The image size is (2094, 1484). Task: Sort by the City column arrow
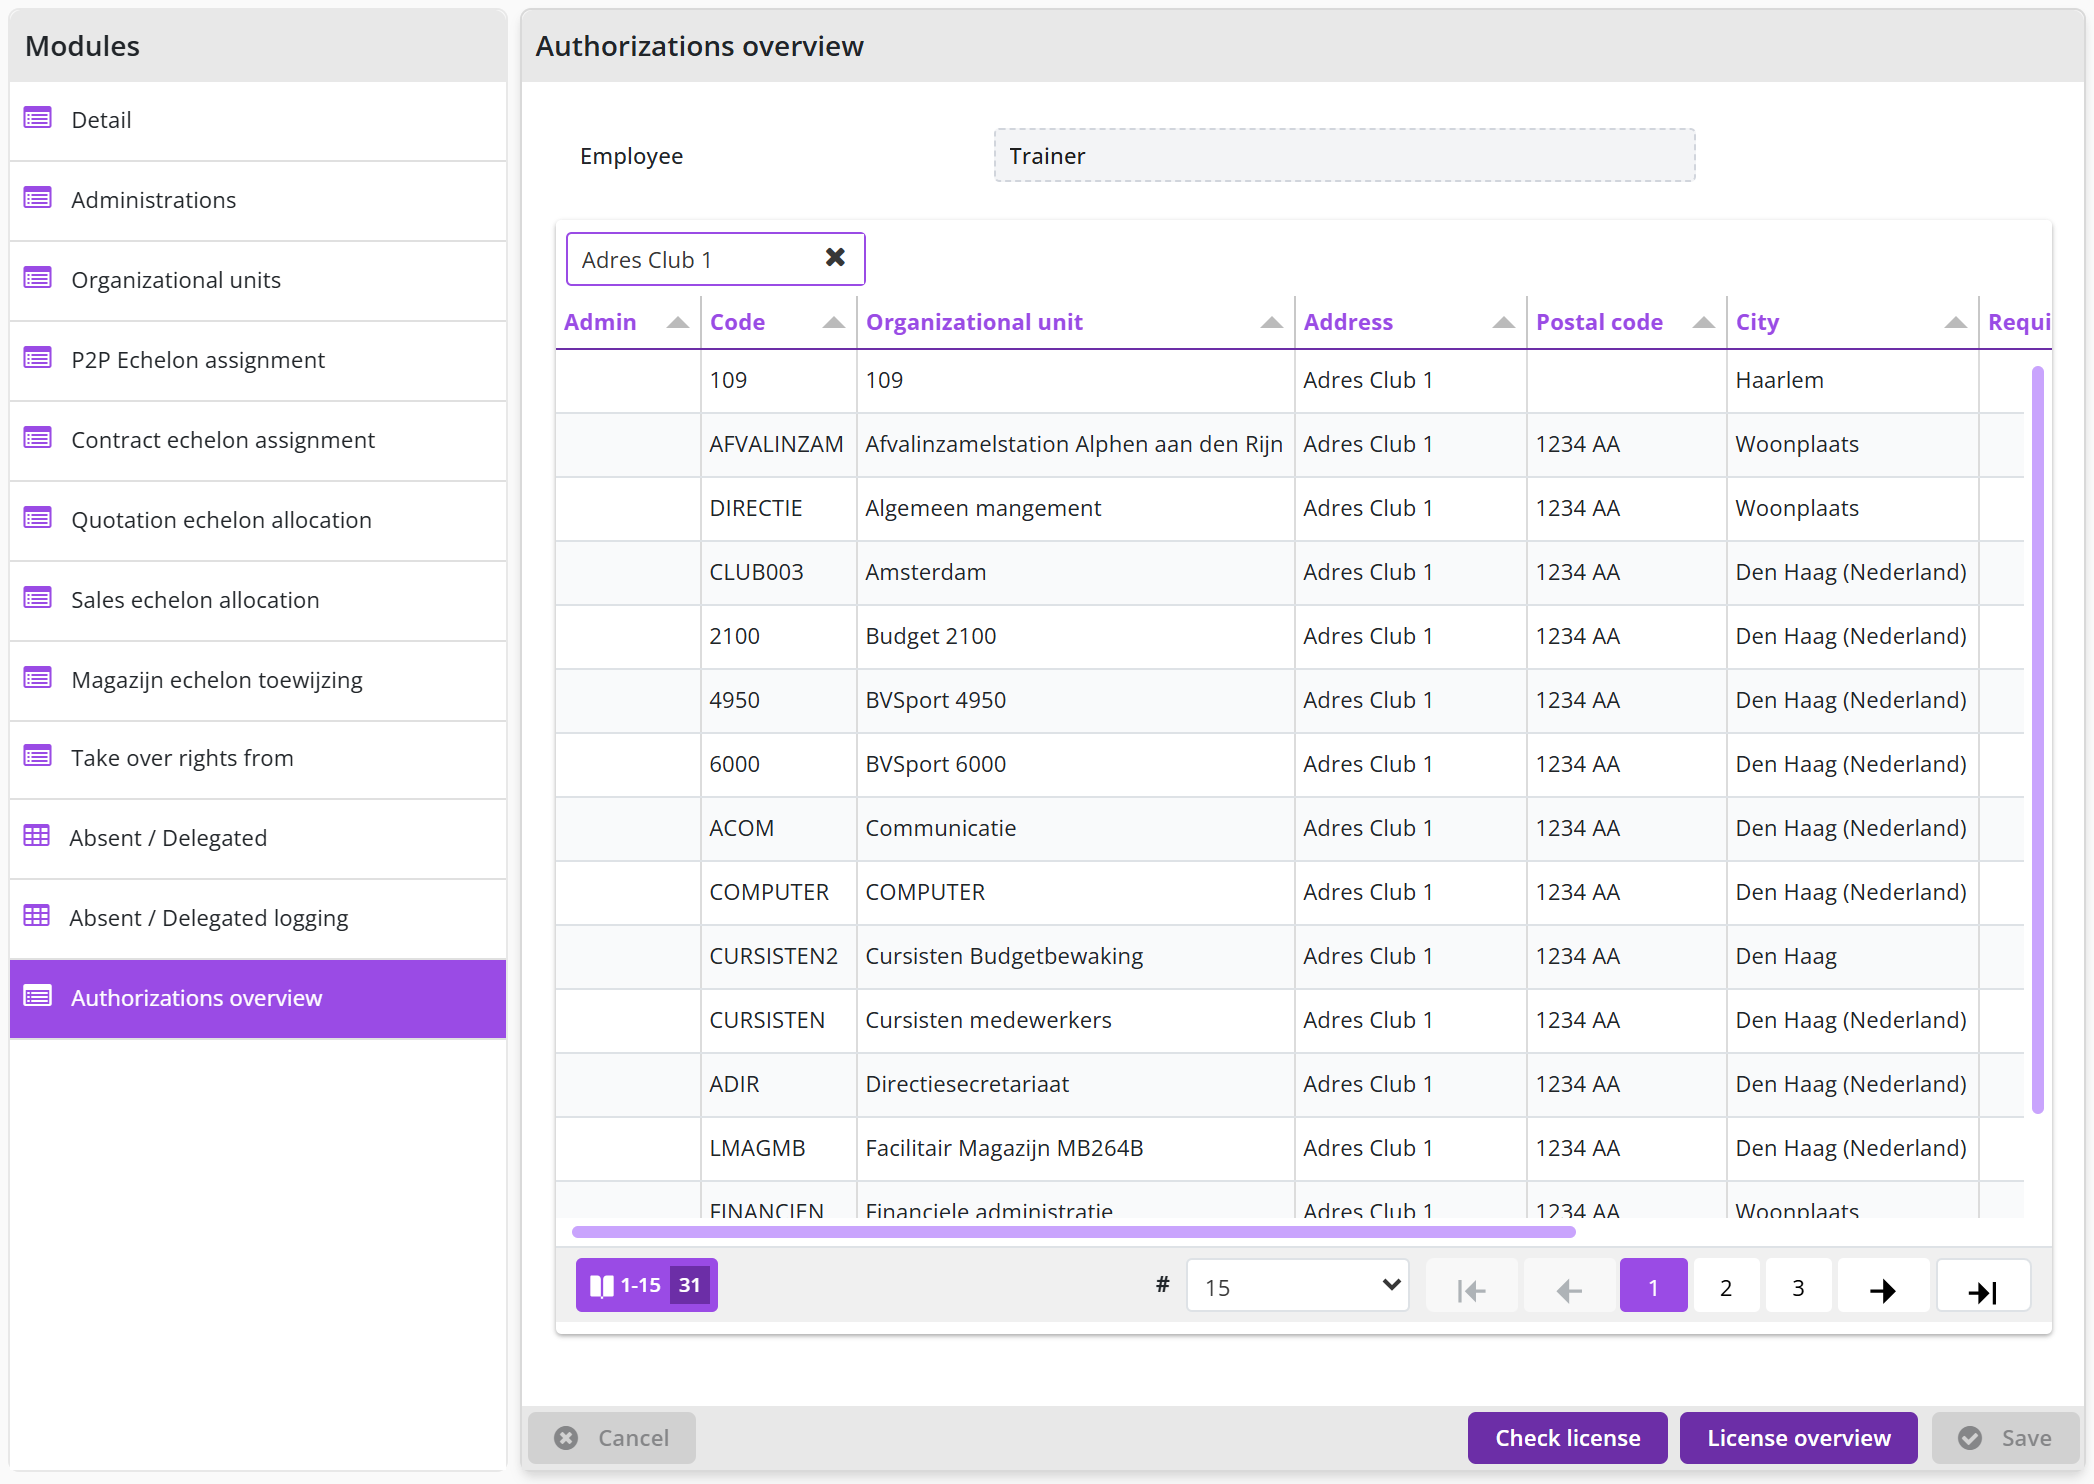tap(1956, 322)
